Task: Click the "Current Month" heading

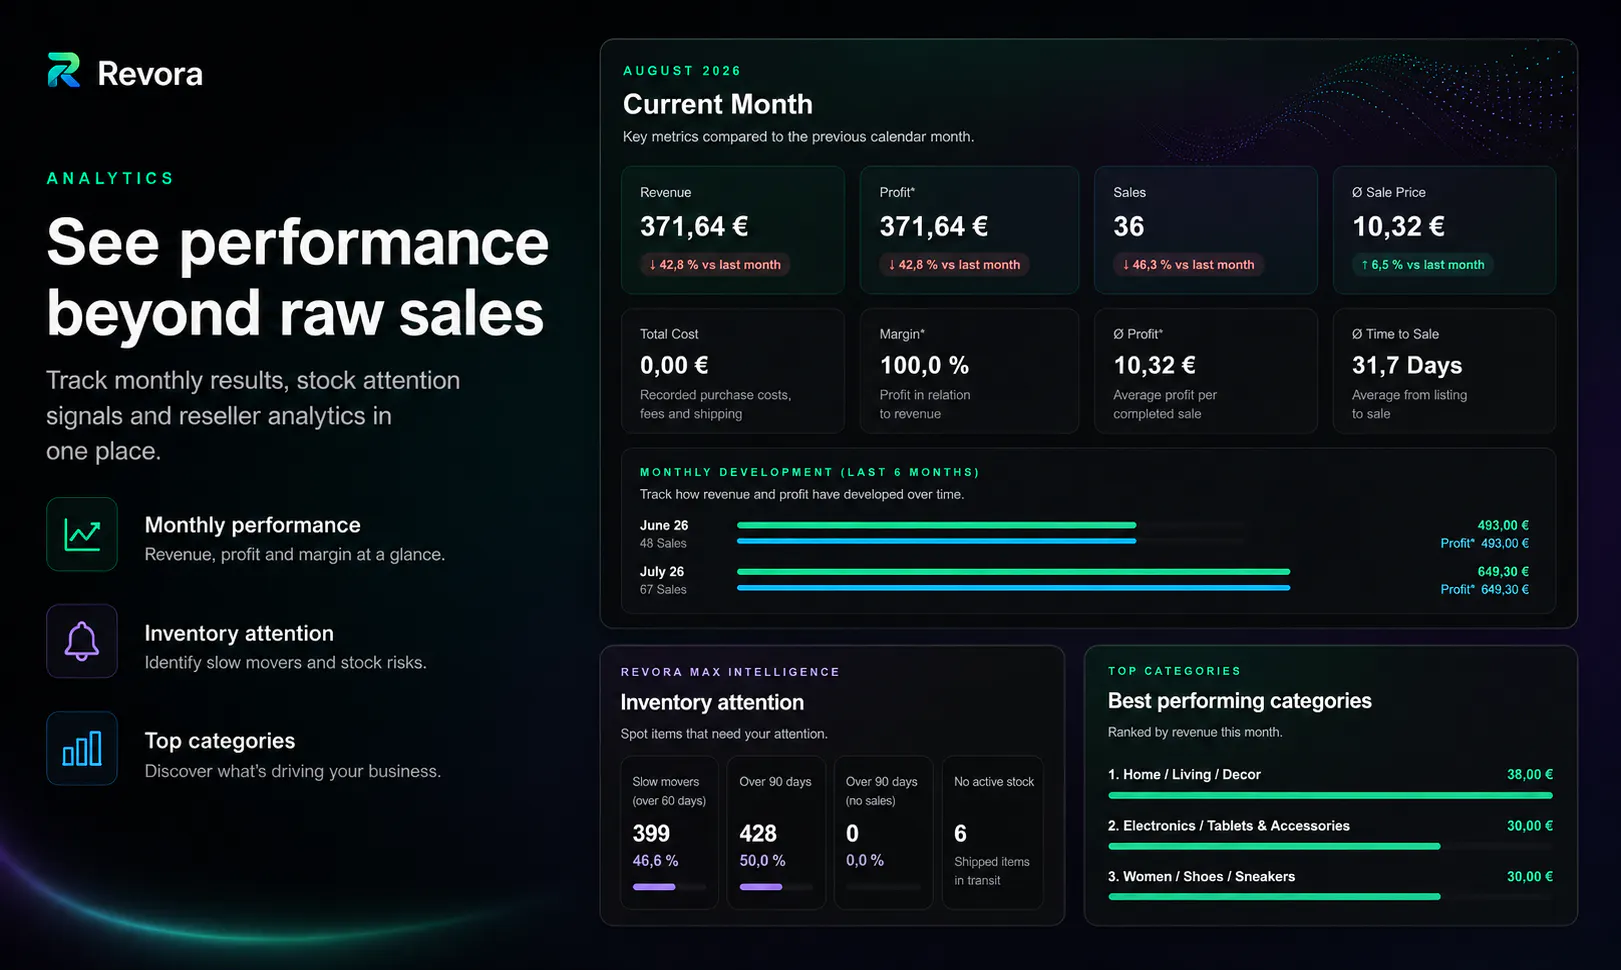Action: pyautogui.click(x=718, y=104)
